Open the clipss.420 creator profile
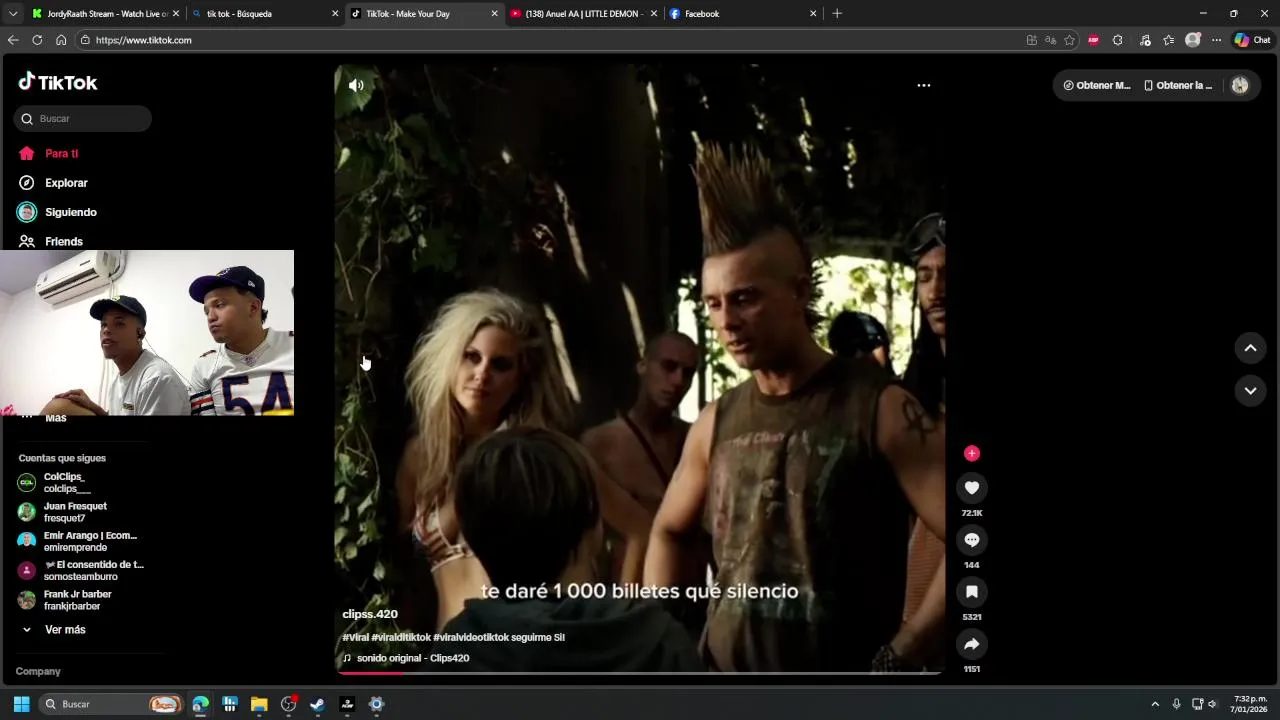 370,614
